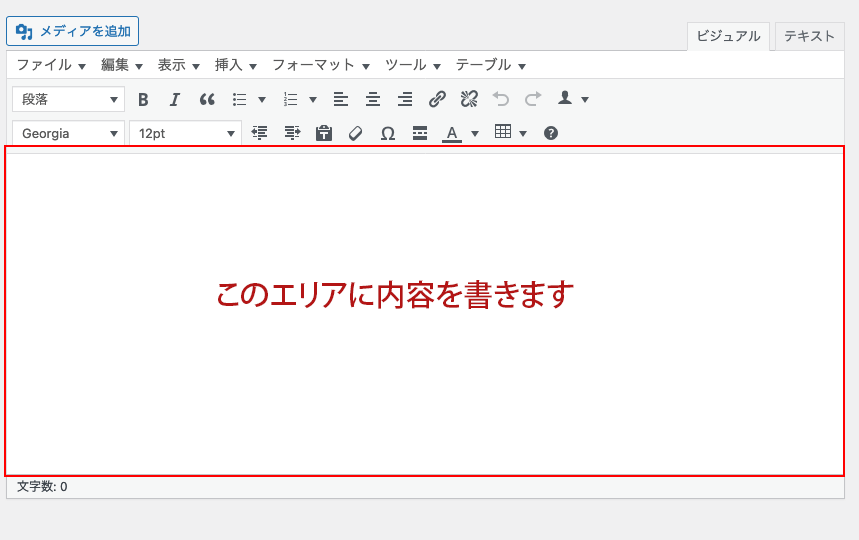Increase indent
The height and width of the screenshot is (540, 859).
tap(292, 133)
